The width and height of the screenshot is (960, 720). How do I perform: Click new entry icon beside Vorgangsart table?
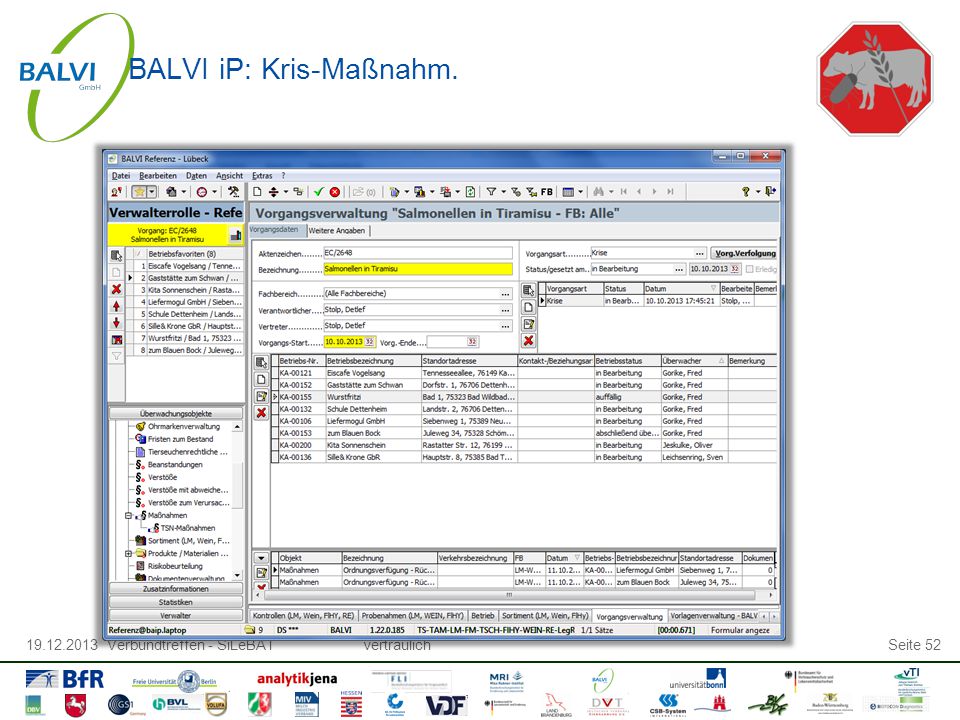[528, 307]
